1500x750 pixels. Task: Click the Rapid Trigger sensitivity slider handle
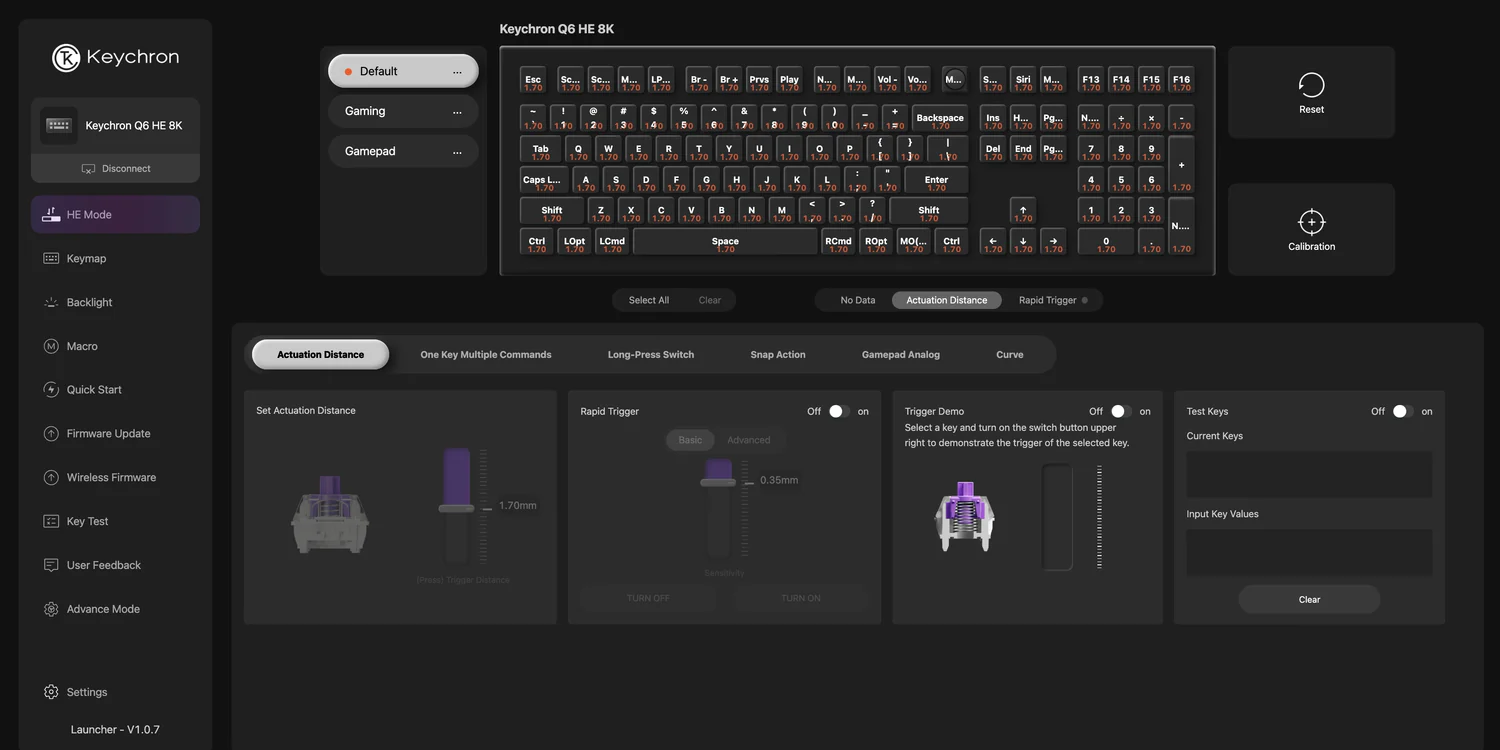[x=718, y=482]
